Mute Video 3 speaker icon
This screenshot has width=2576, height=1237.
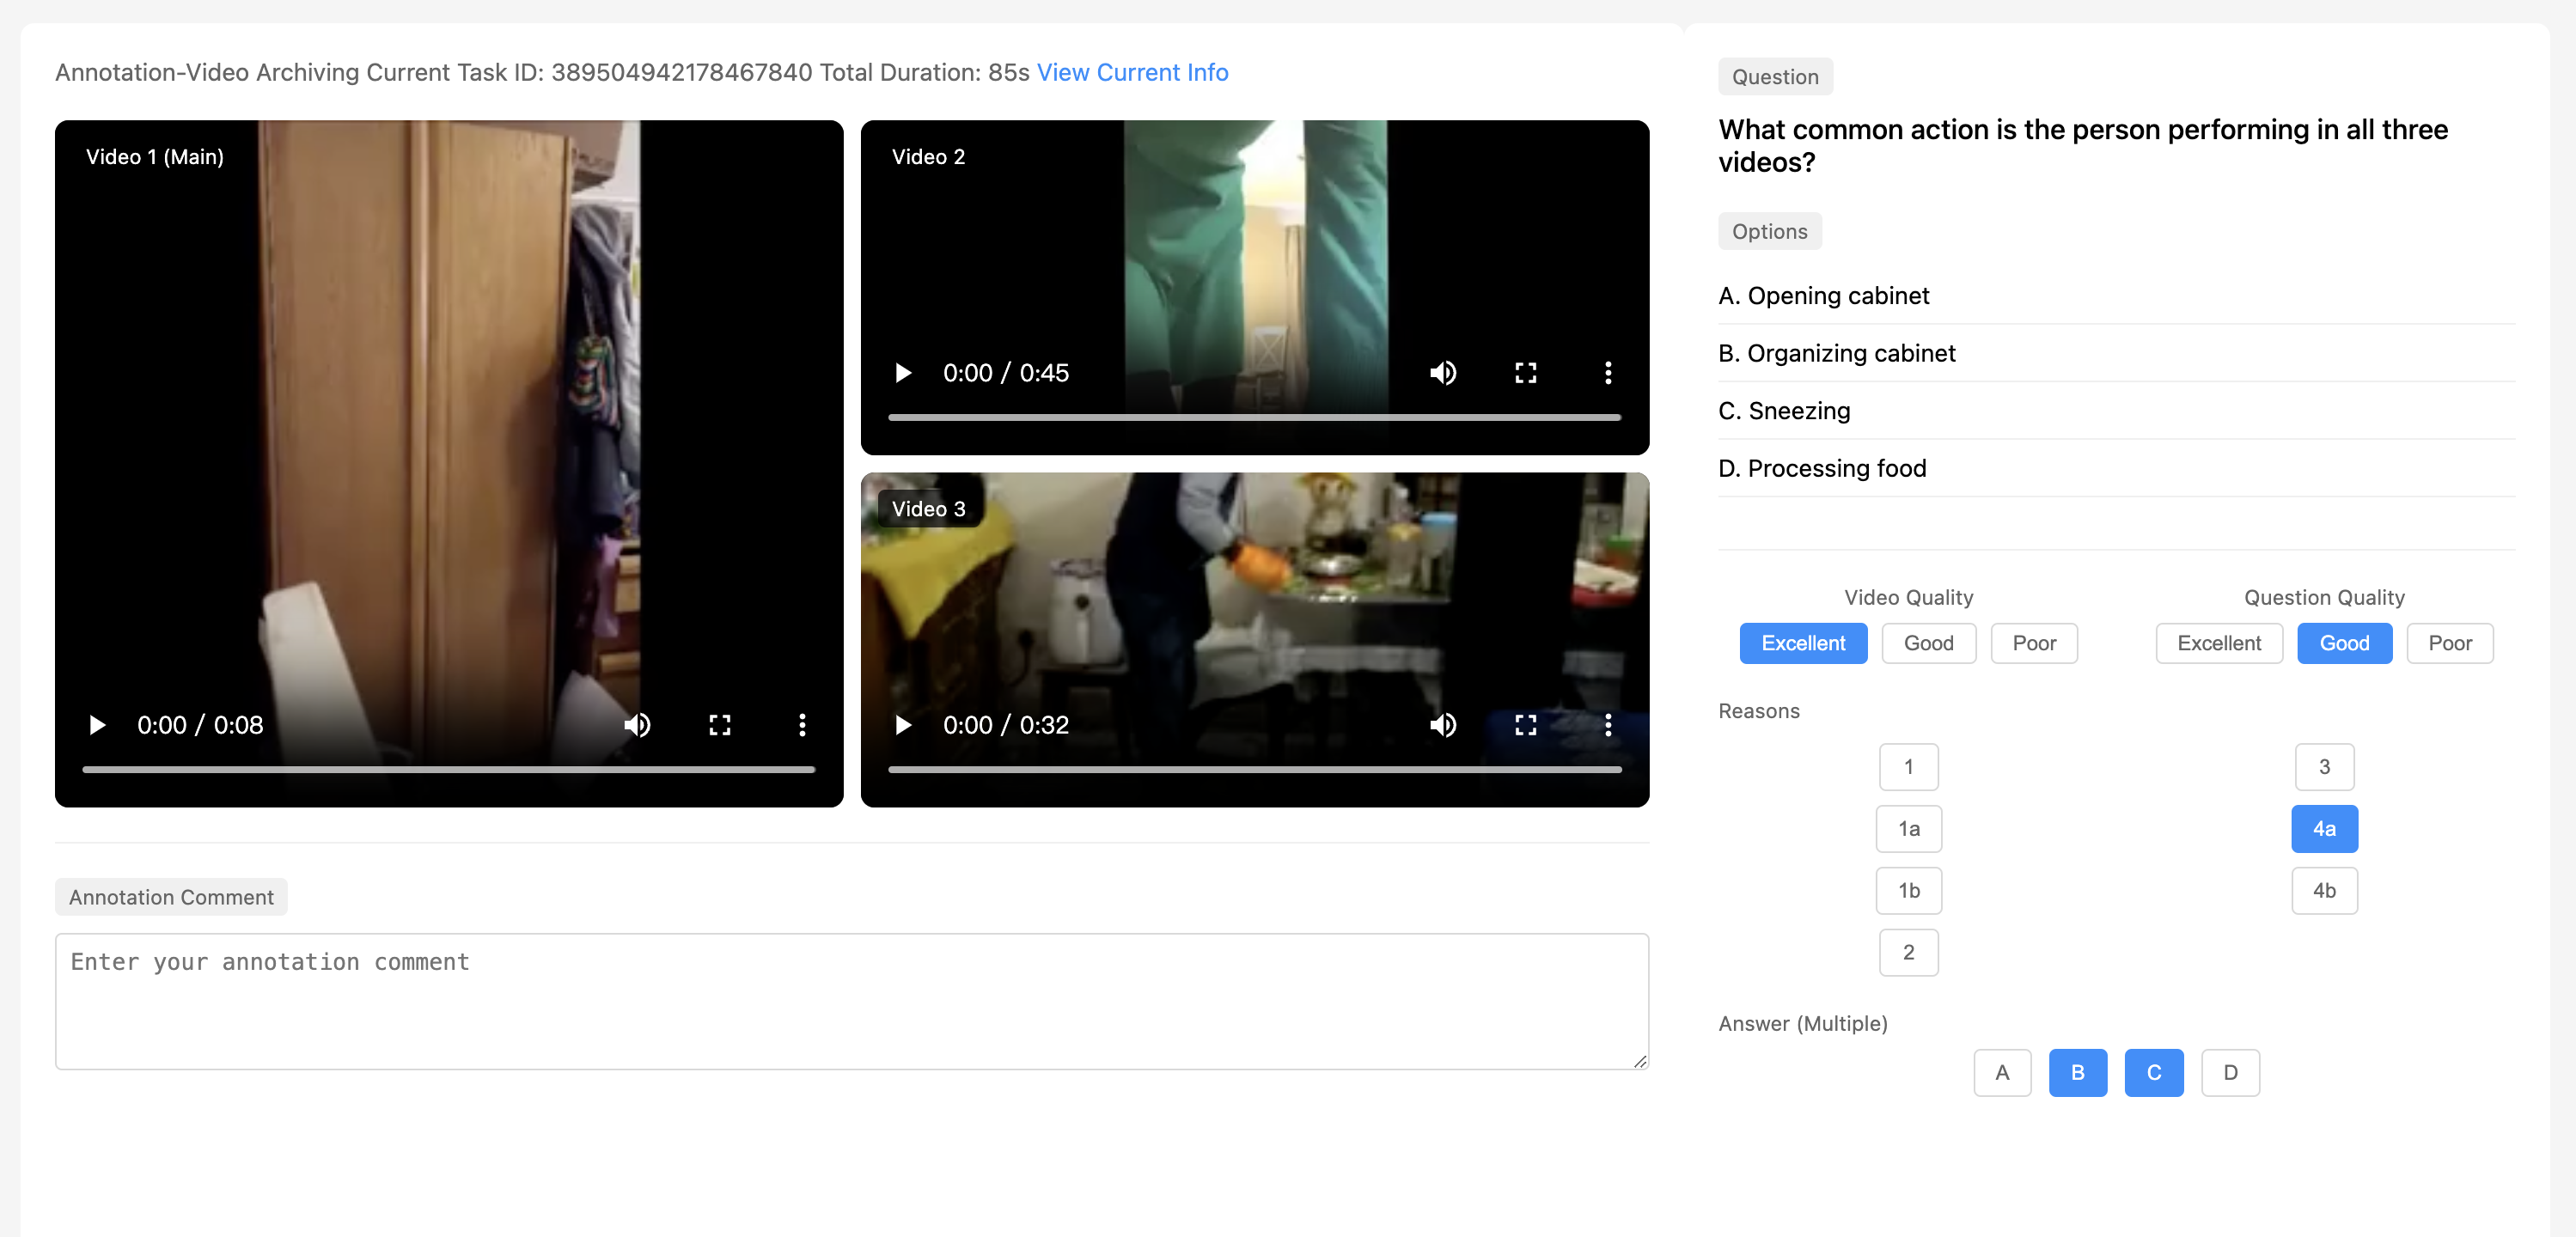pyautogui.click(x=1443, y=725)
